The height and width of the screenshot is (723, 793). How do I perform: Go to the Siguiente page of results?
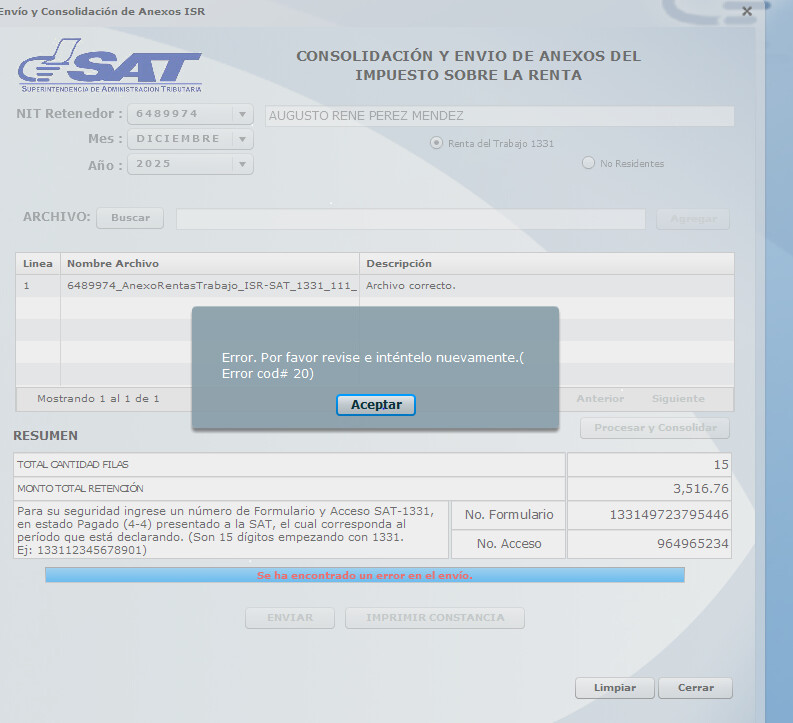click(678, 399)
